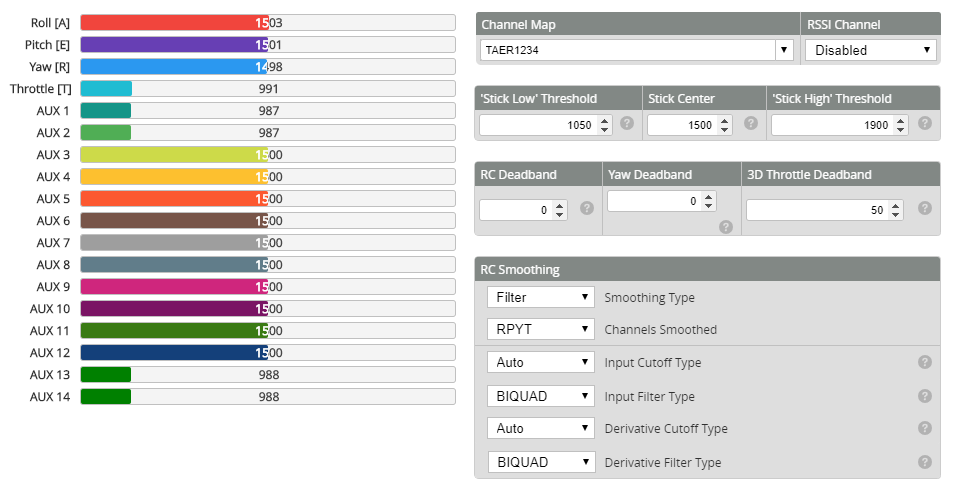The image size is (956, 490).
Task: Click the Throttle channel bar
Action: tap(268, 89)
